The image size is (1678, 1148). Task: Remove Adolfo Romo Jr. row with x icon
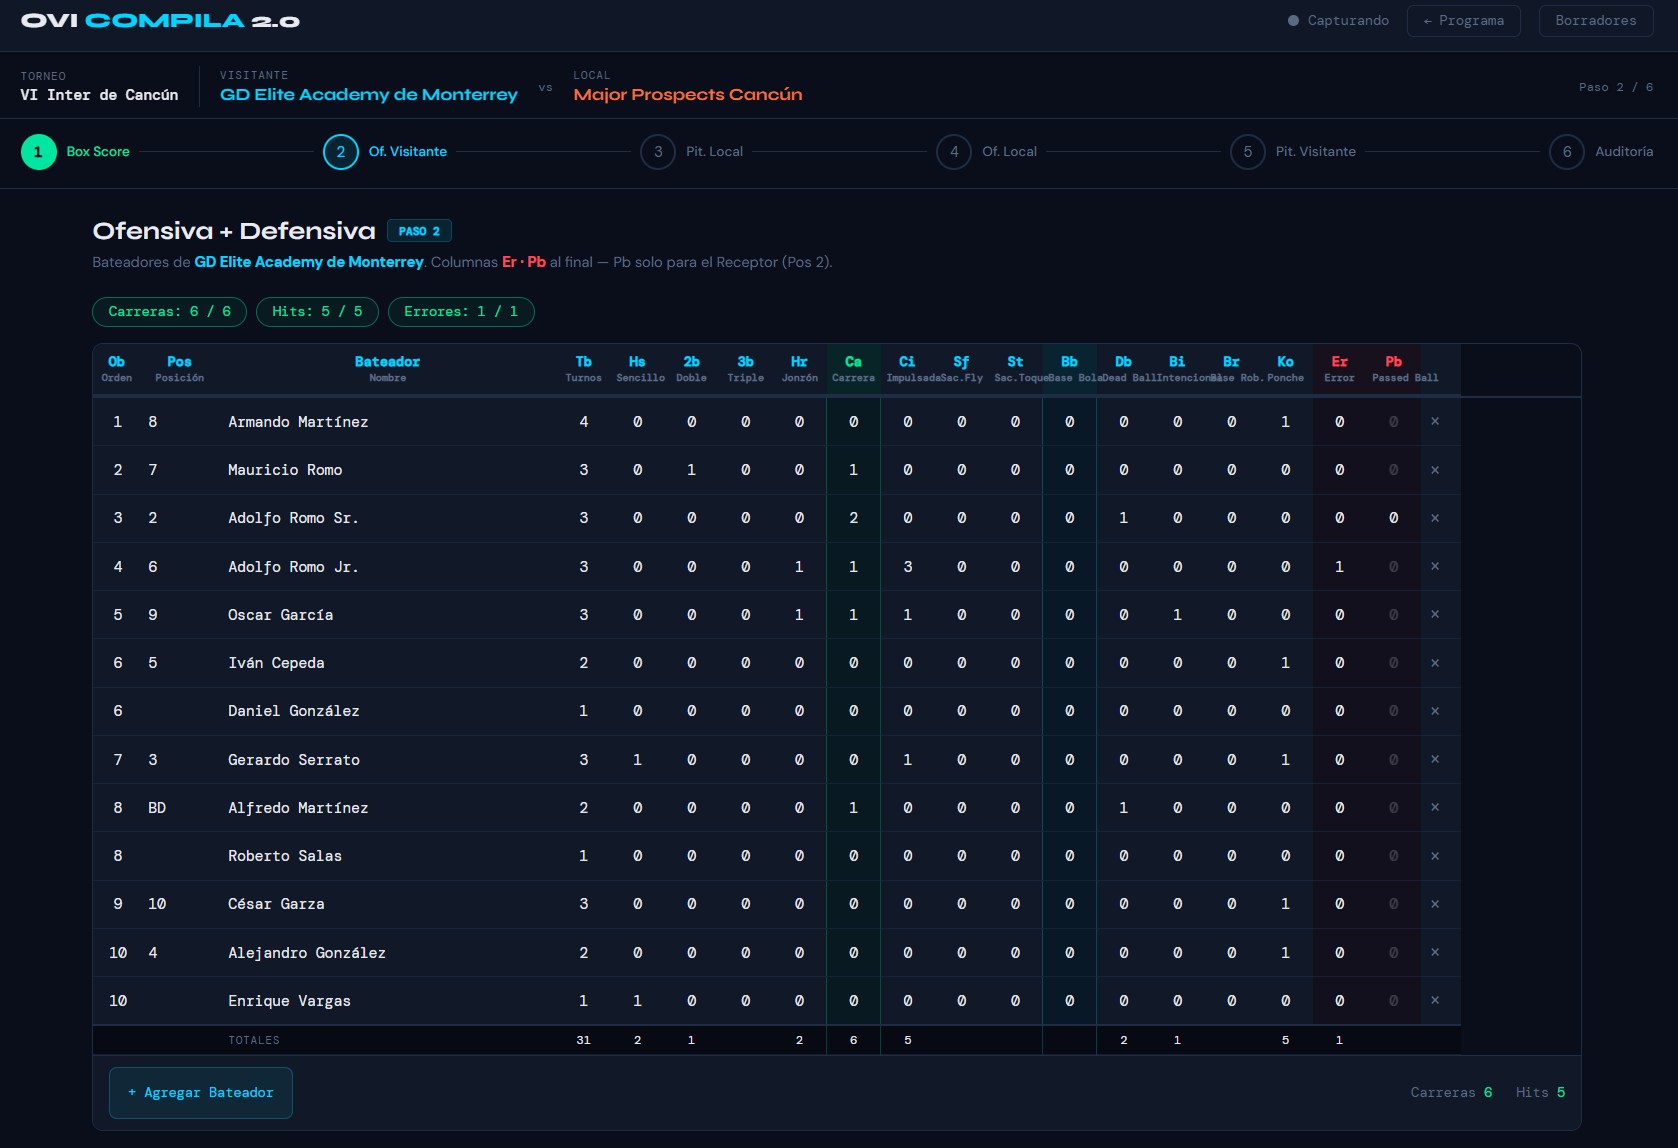(x=1435, y=567)
